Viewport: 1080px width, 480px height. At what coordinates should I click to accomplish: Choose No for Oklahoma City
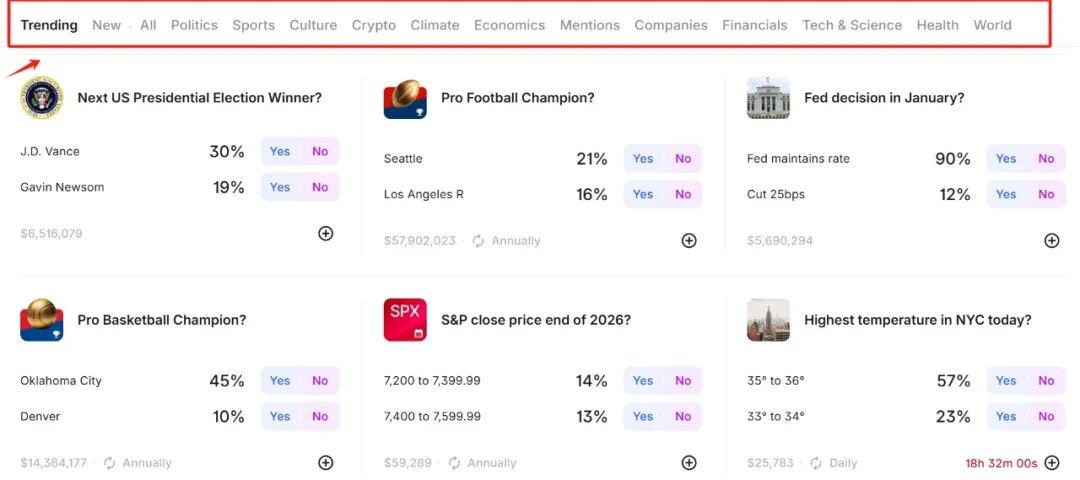pos(320,380)
